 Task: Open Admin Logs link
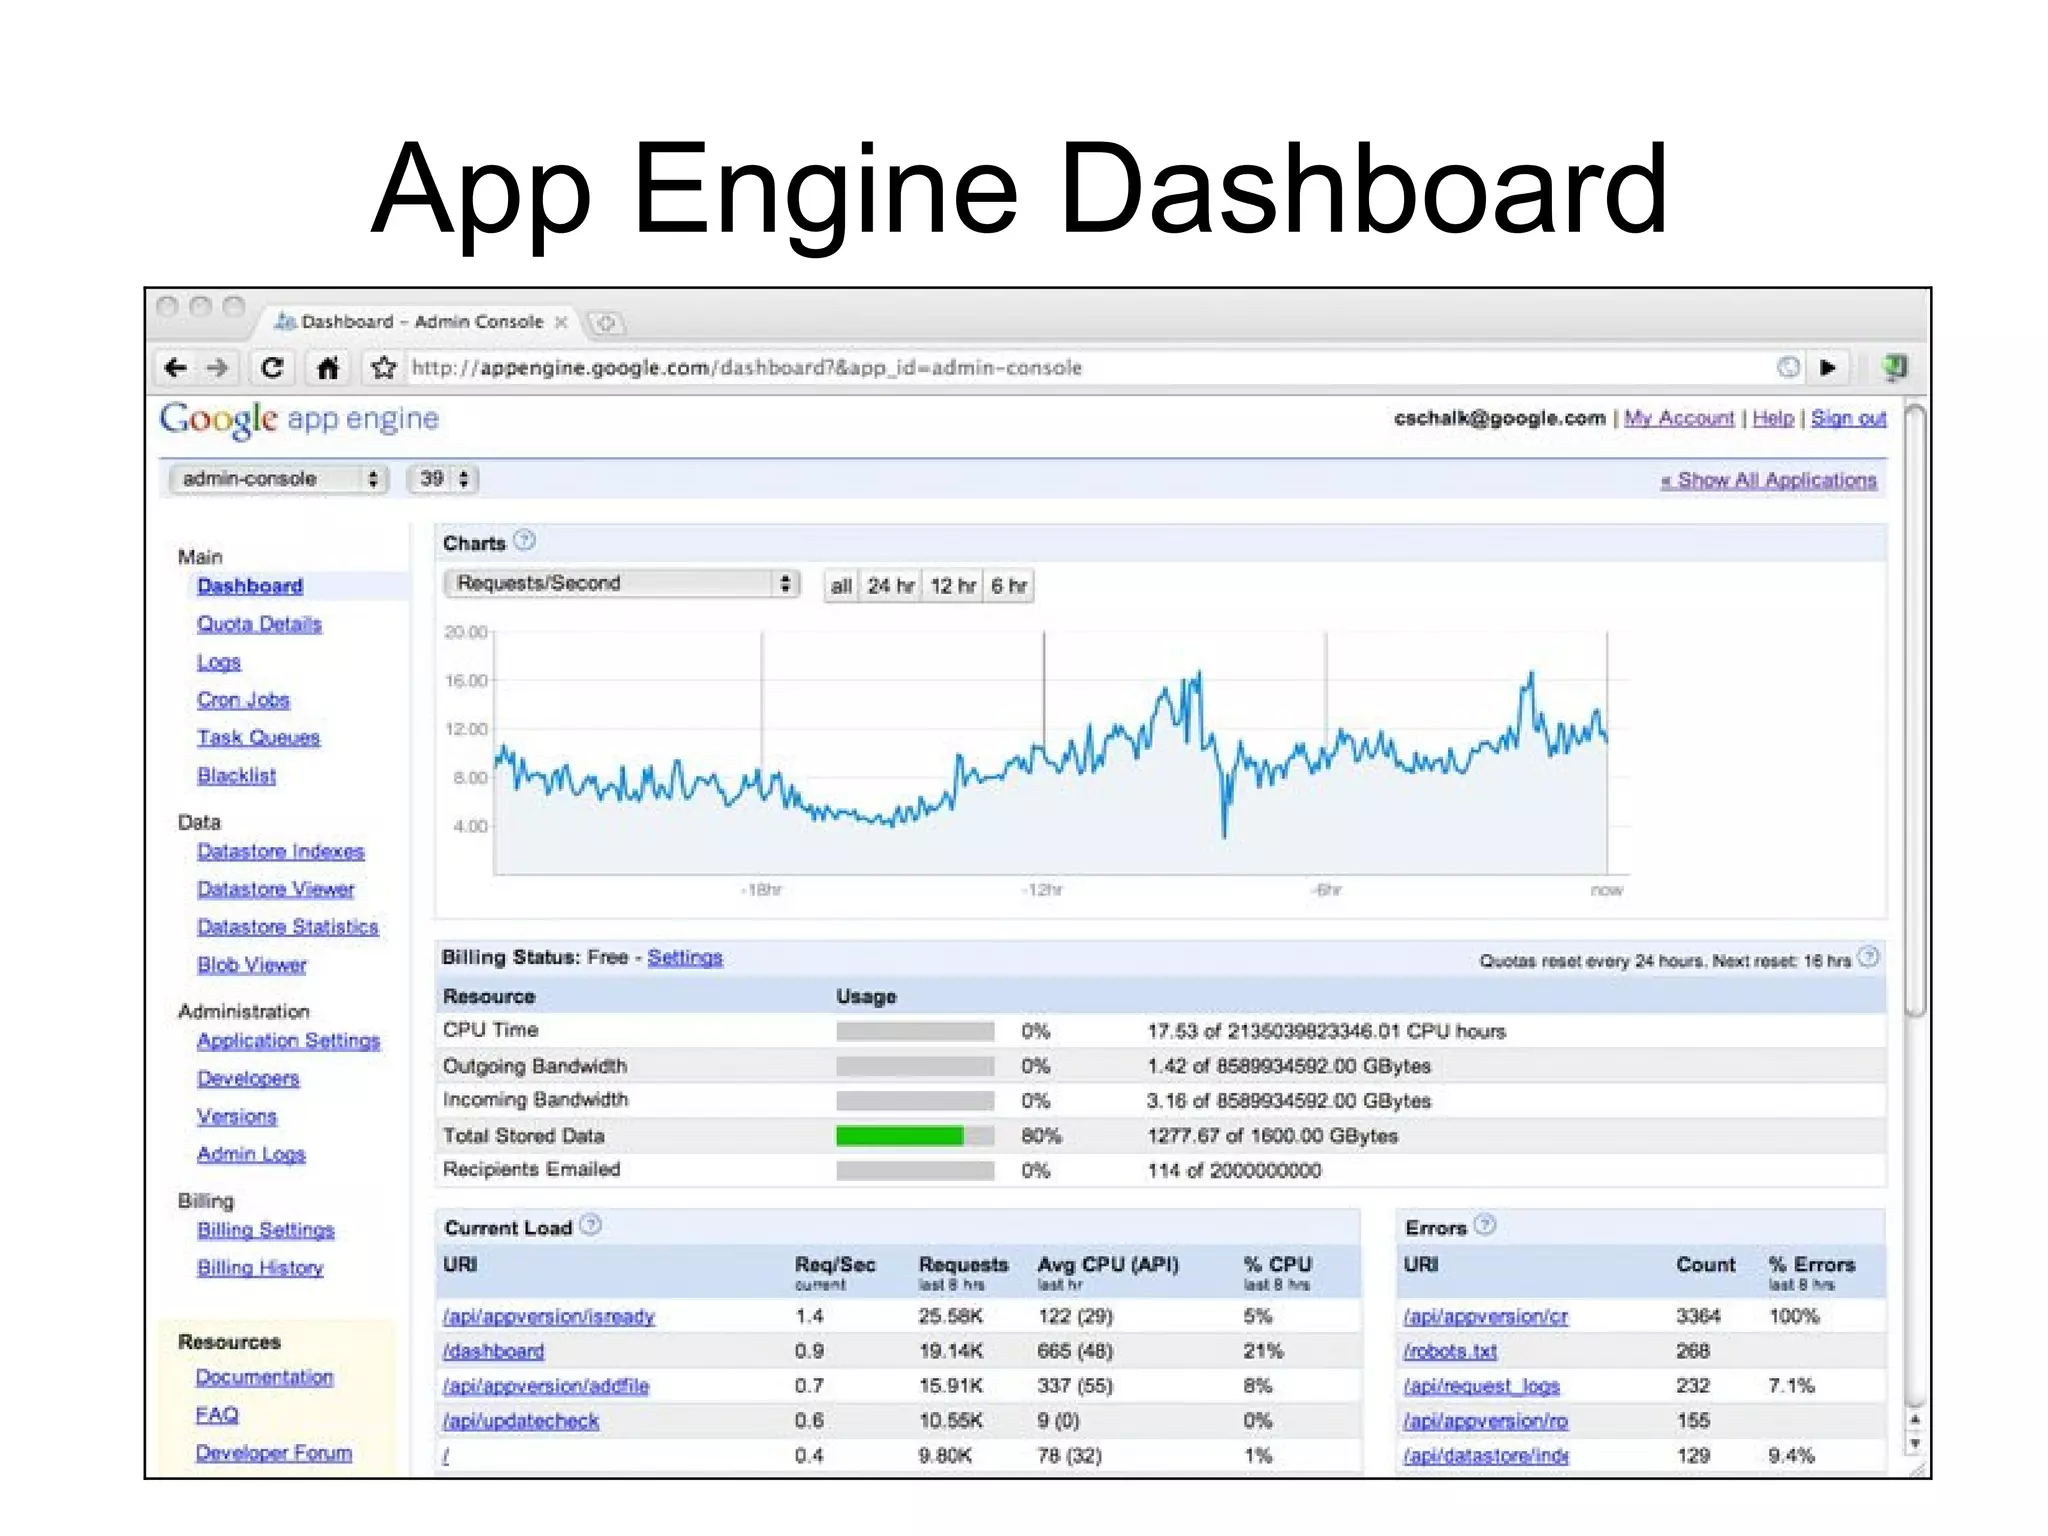tap(251, 1155)
